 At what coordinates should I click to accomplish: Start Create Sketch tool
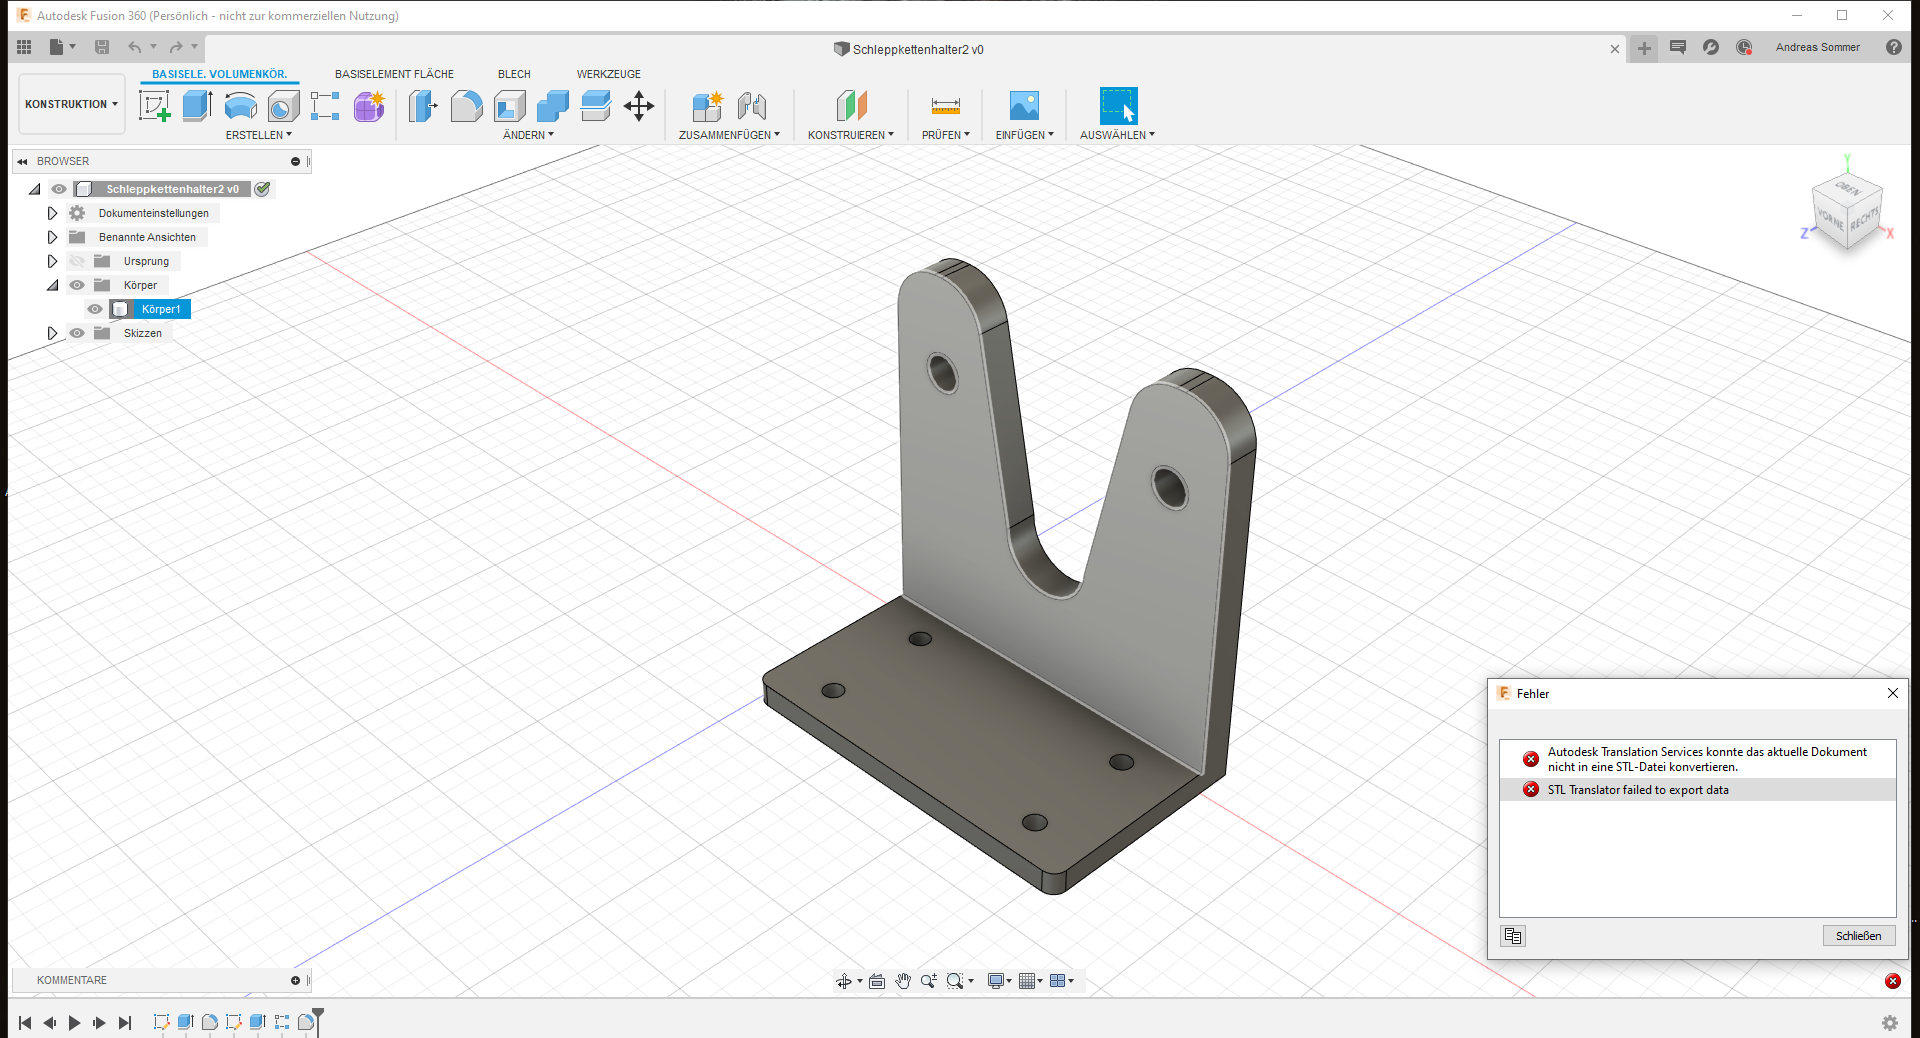[x=154, y=105]
